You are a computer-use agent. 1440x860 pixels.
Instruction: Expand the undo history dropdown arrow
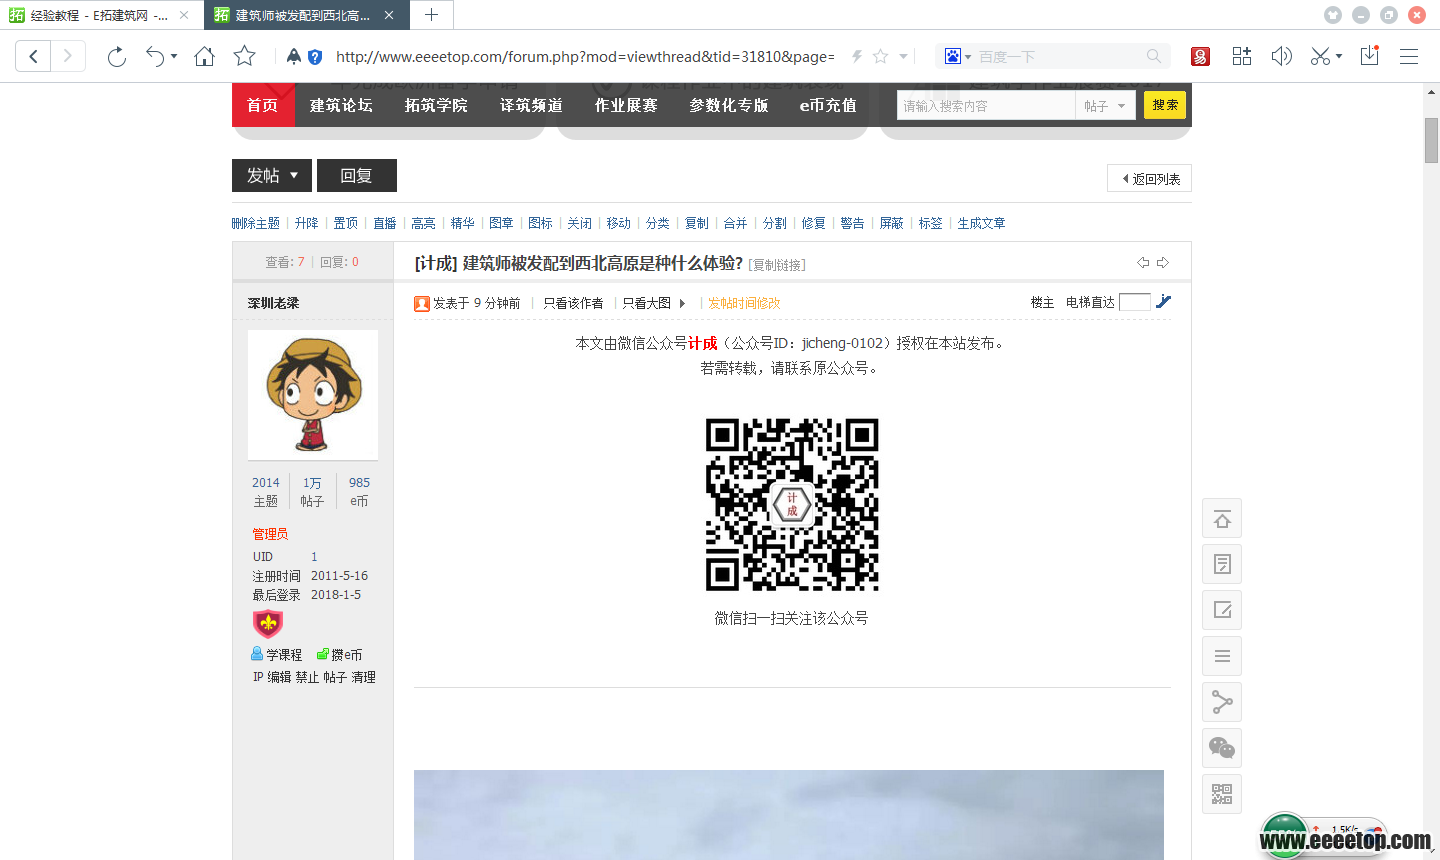pos(174,57)
